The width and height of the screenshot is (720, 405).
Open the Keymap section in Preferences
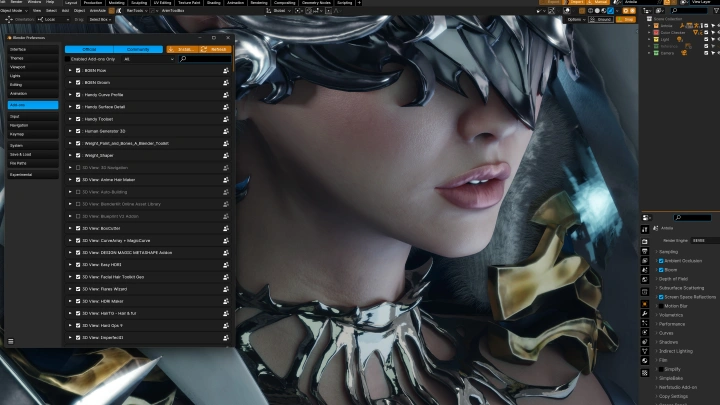click(33, 134)
